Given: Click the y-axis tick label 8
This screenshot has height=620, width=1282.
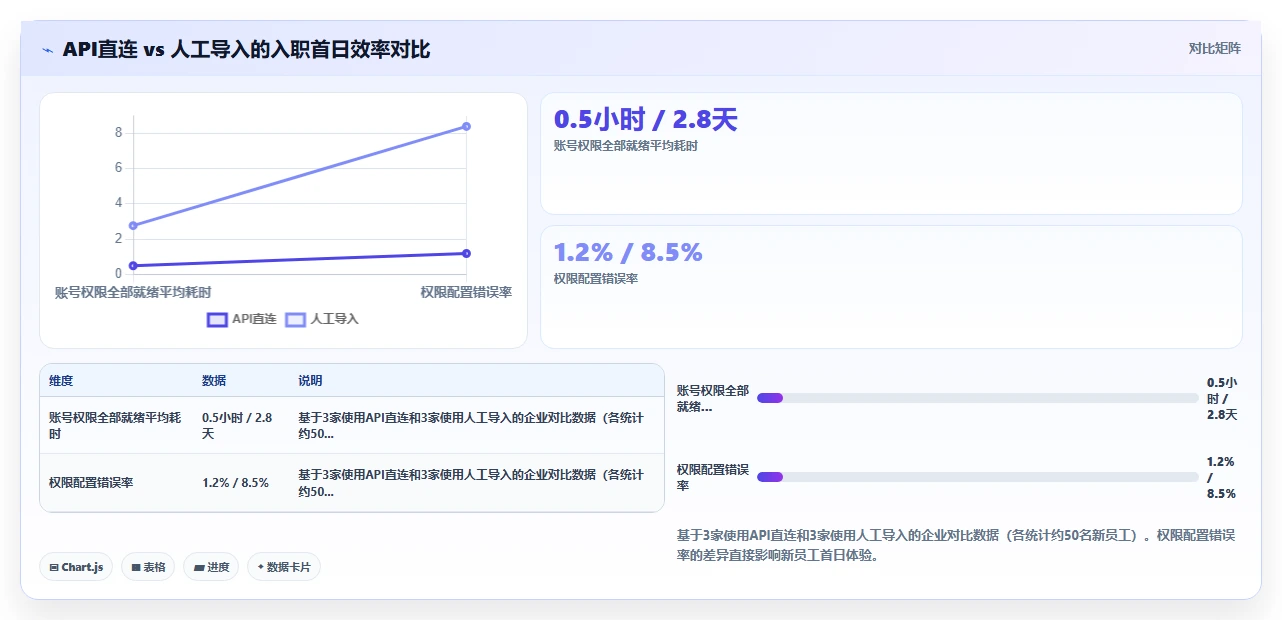Looking at the screenshot, I should click(x=118, y=132).
